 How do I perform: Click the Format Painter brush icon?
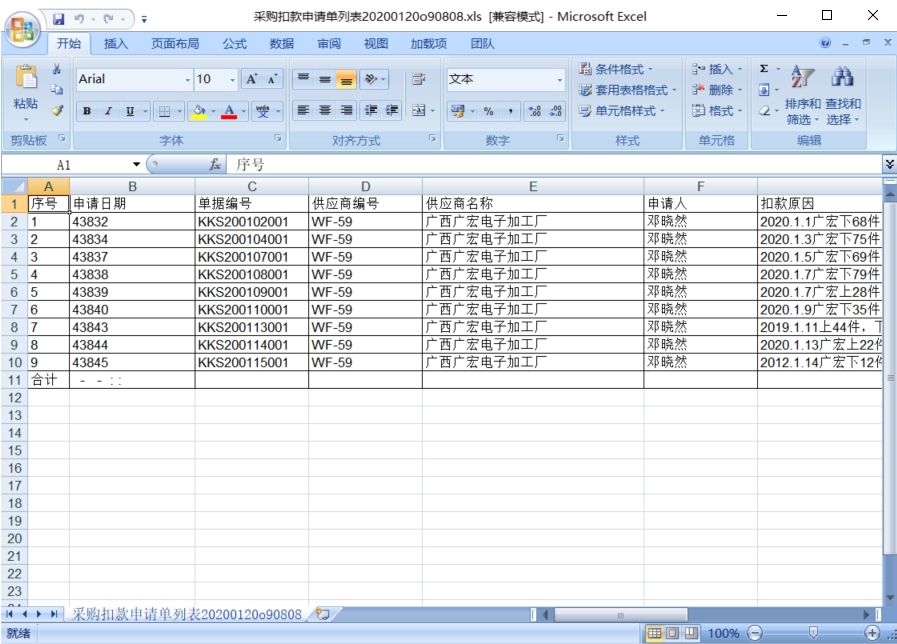click(57, 111)
